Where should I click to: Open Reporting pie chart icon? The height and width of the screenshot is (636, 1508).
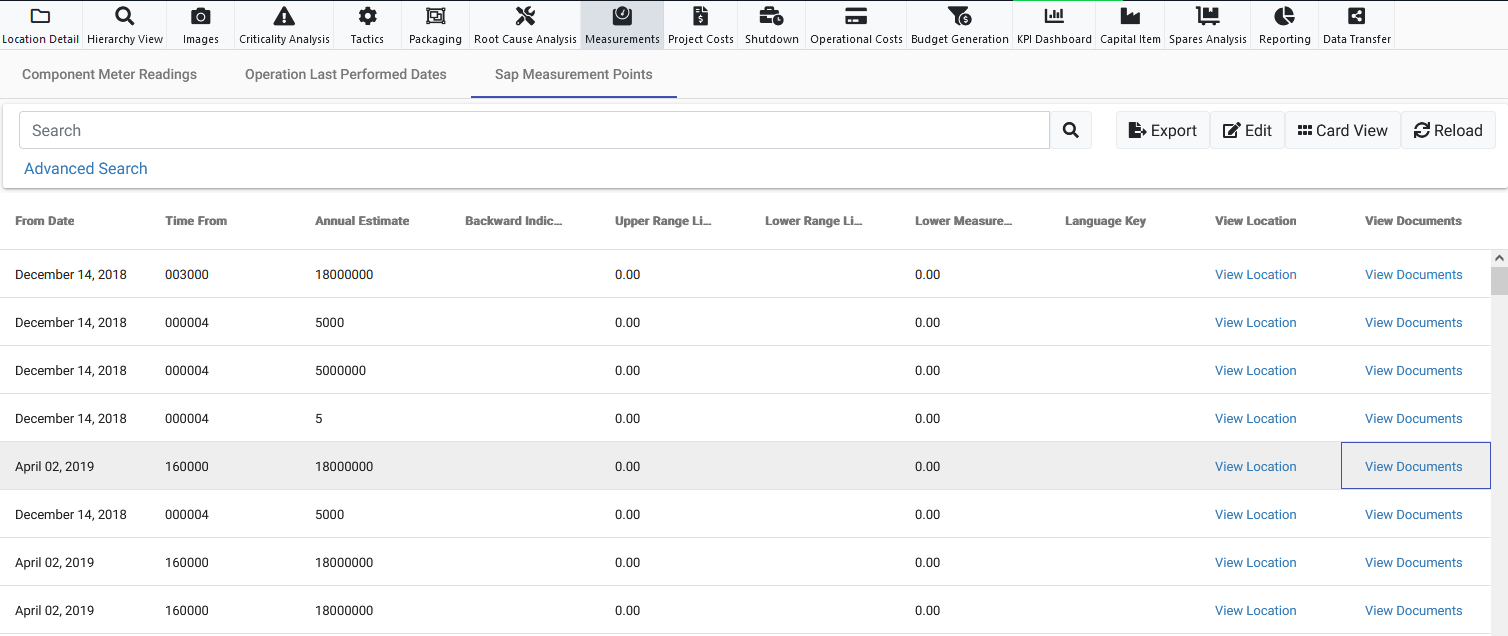tap(1285, 16)
